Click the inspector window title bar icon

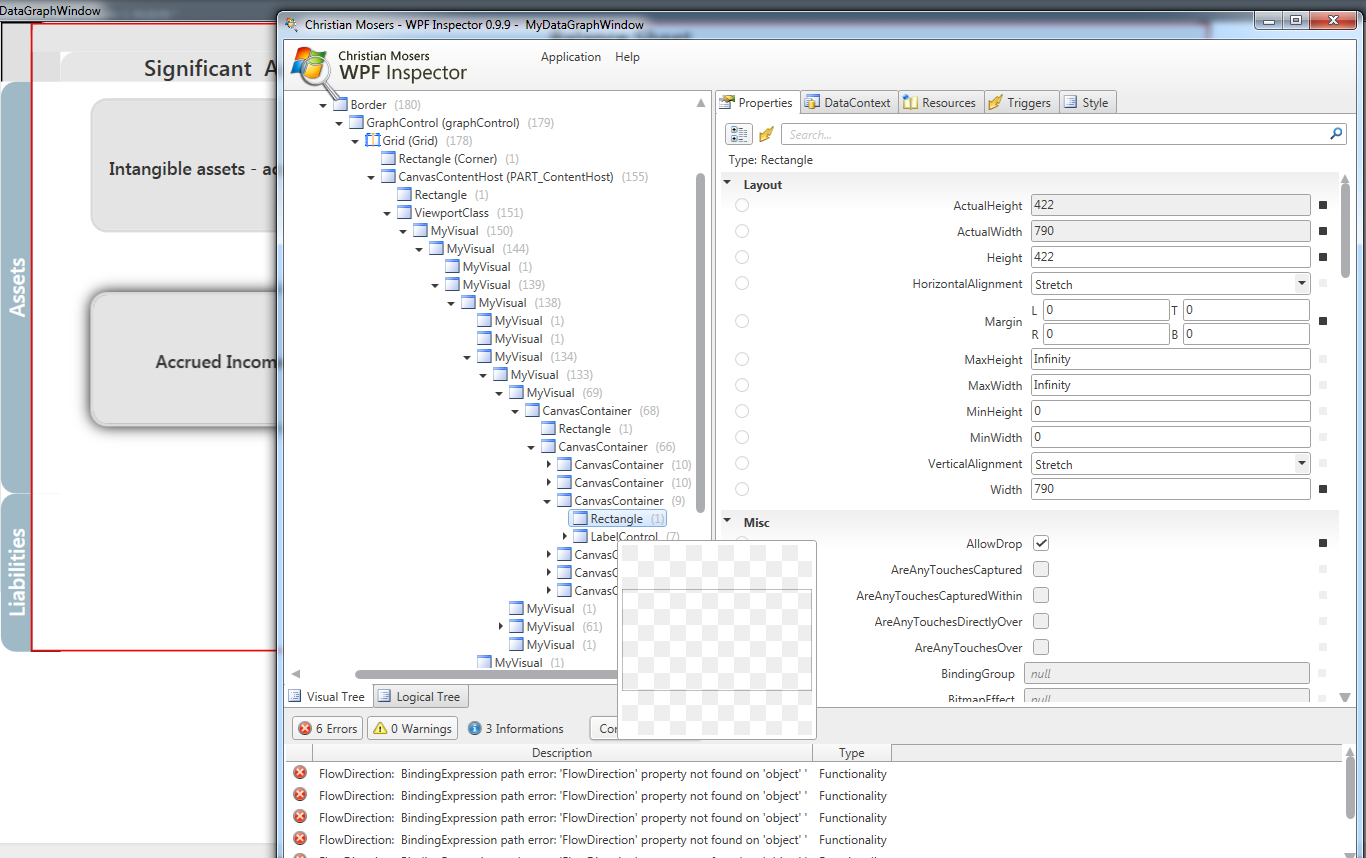pos(291,24)
